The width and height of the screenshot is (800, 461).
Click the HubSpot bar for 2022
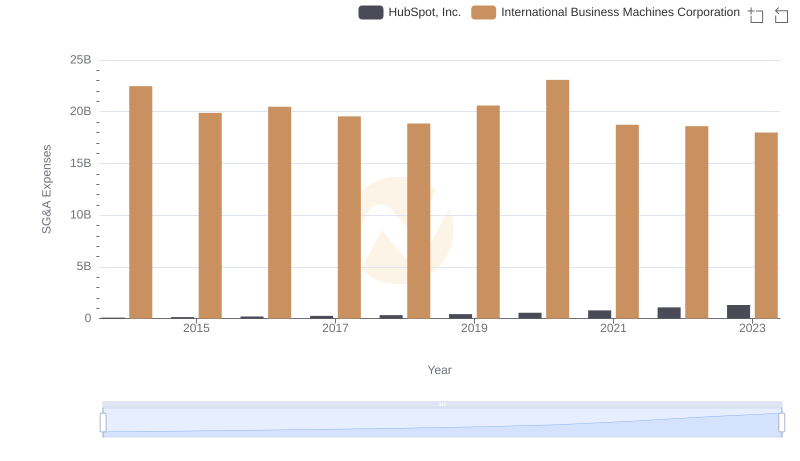click(x=669, y=313)
